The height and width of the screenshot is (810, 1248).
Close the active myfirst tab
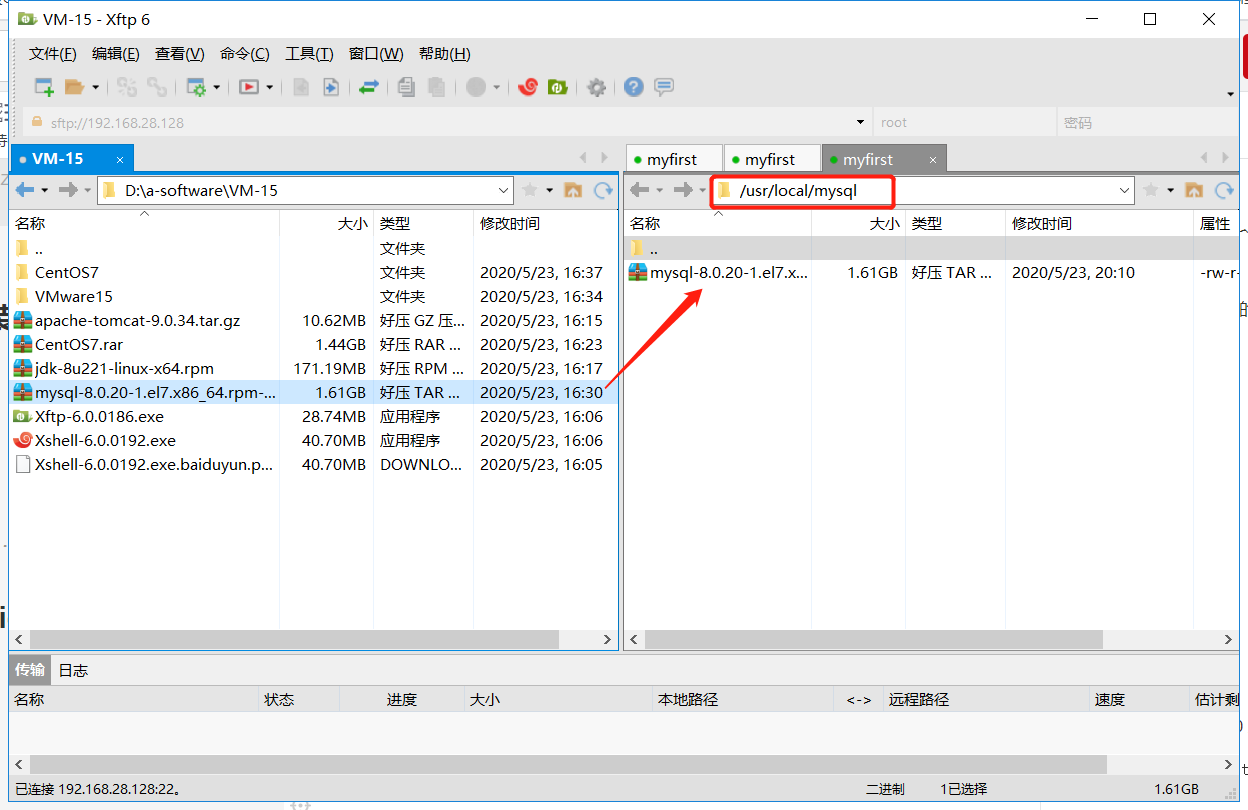pos(933,159)
